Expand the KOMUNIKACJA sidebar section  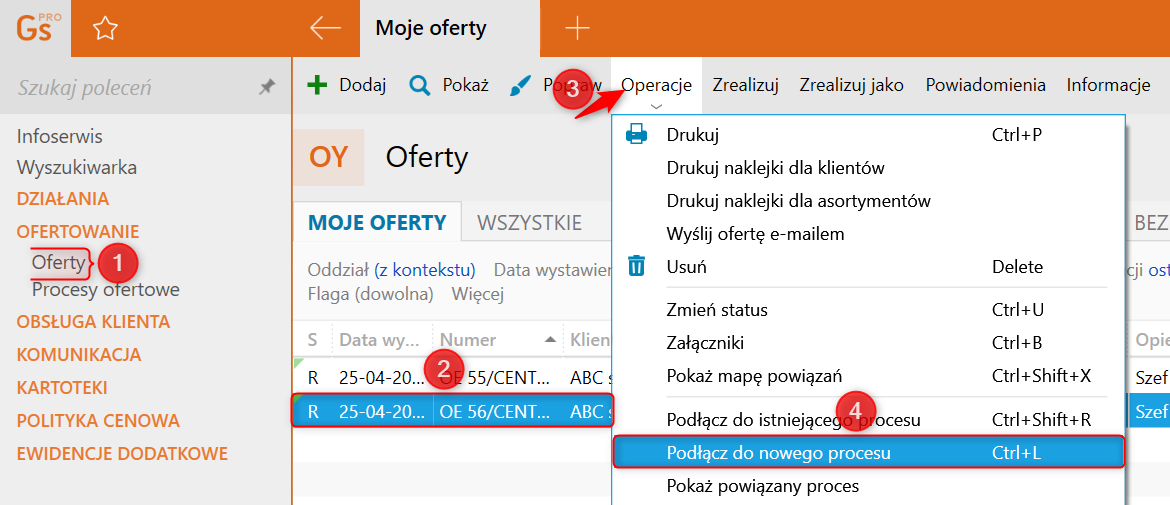pos(78,354)
